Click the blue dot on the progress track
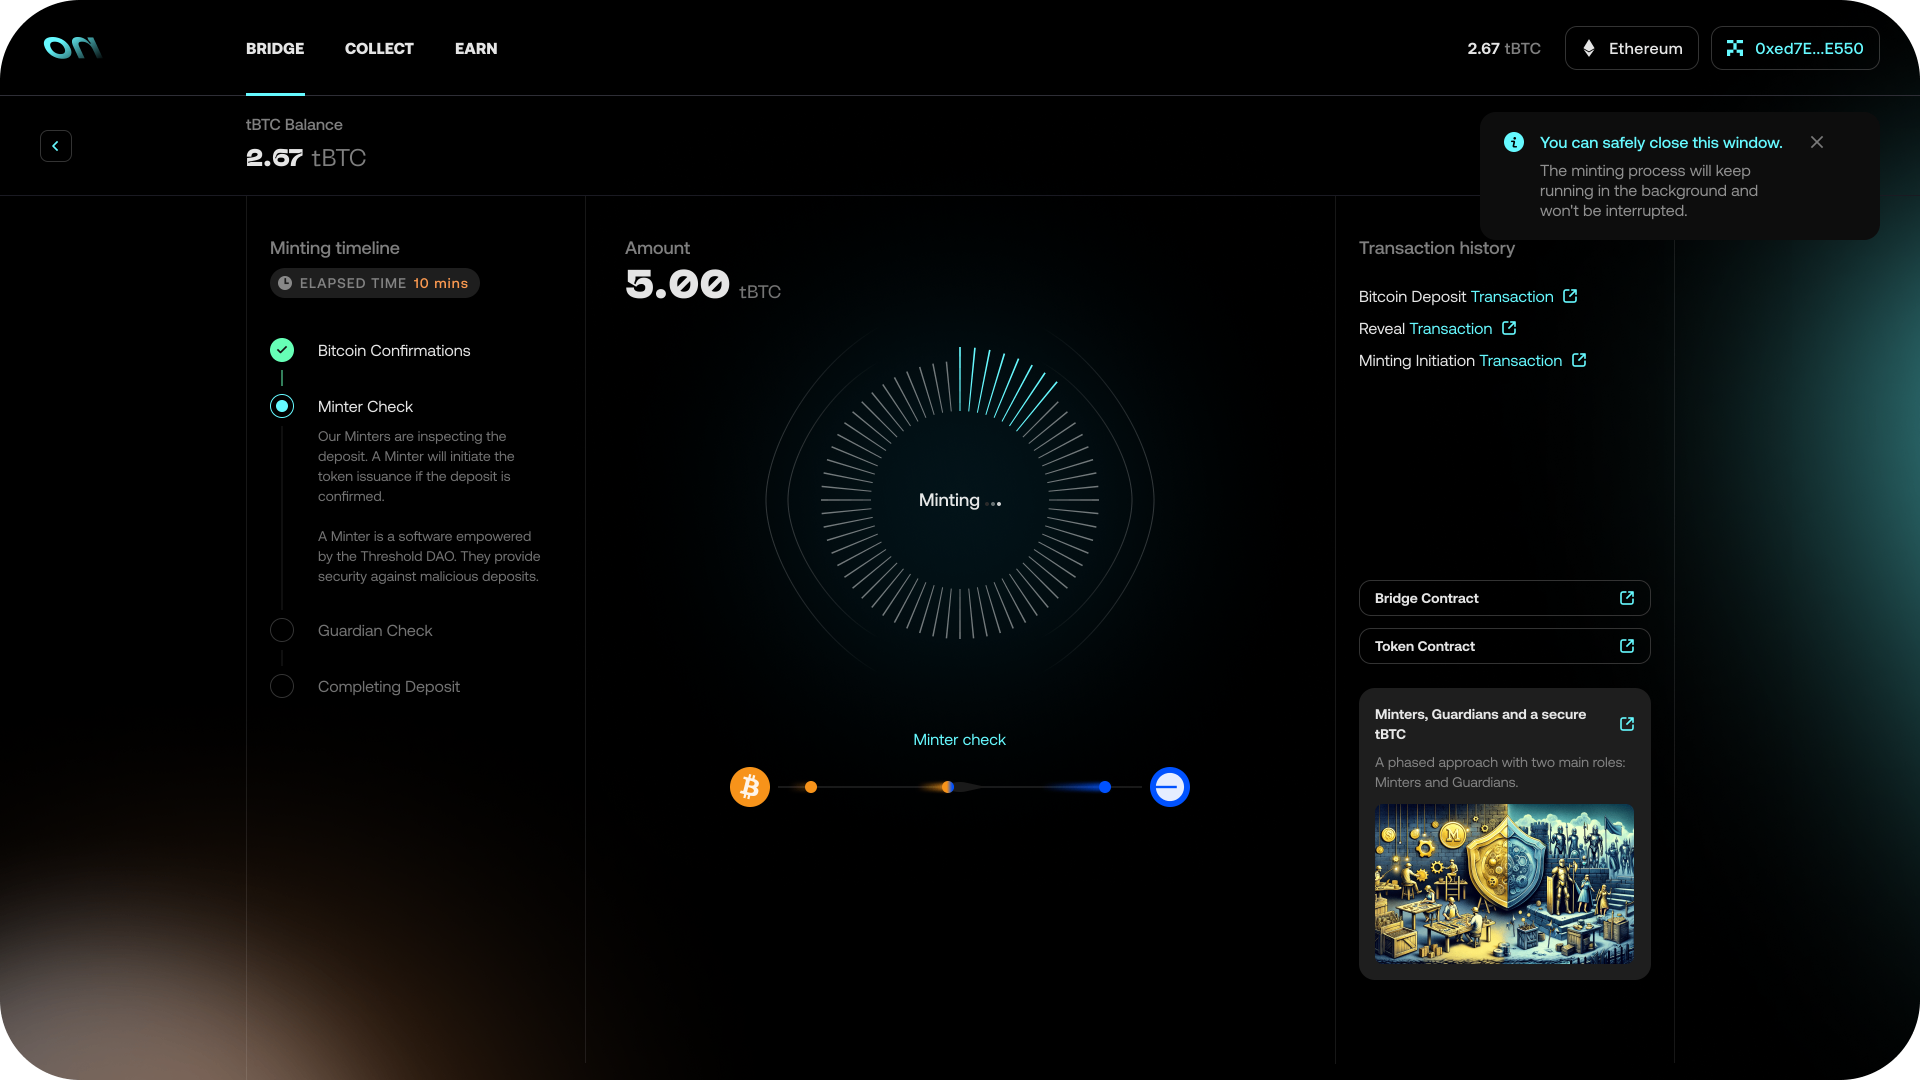Screen dimensions: 1920x1080 click(1105, 787)
